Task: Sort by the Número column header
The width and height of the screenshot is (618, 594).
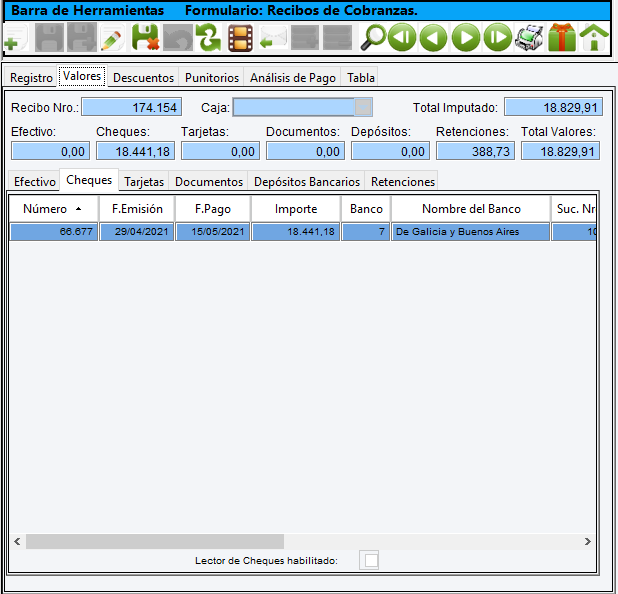Action: [x=54, y=209]
